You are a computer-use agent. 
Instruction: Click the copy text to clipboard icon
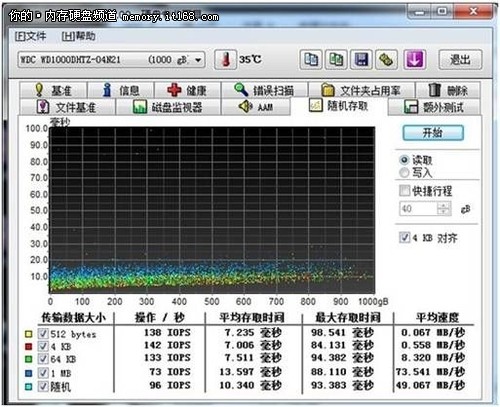[311, 60]
